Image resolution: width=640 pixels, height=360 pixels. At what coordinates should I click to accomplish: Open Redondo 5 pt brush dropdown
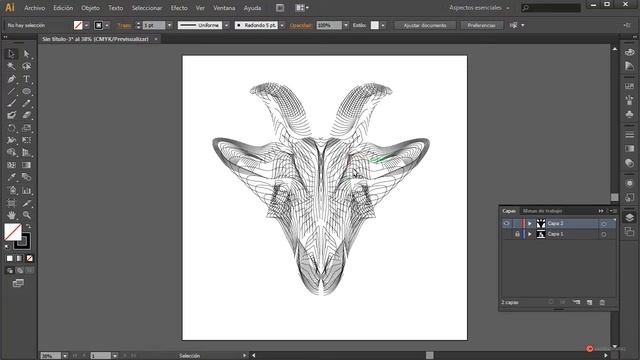point(282,25)
